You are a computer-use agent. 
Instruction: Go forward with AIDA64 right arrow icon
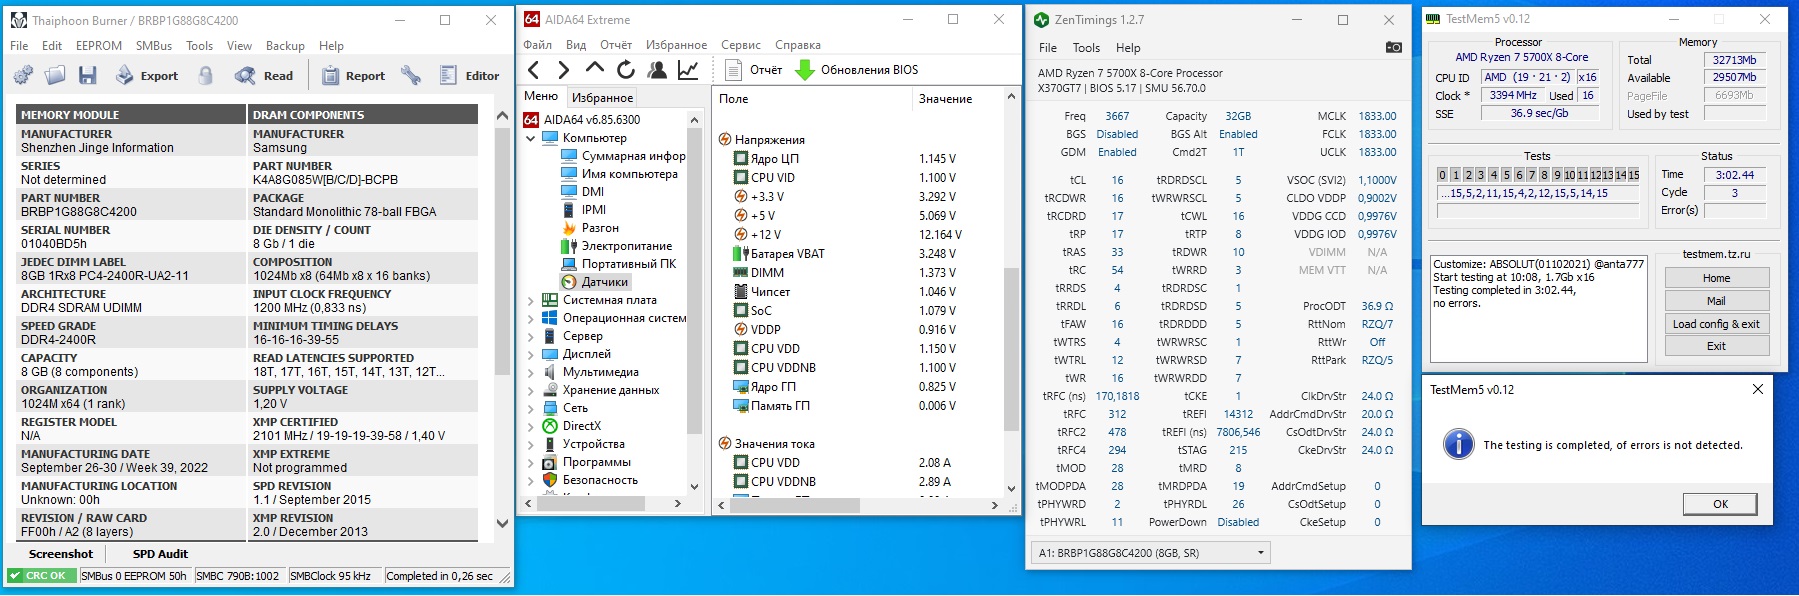coord(564,69)
